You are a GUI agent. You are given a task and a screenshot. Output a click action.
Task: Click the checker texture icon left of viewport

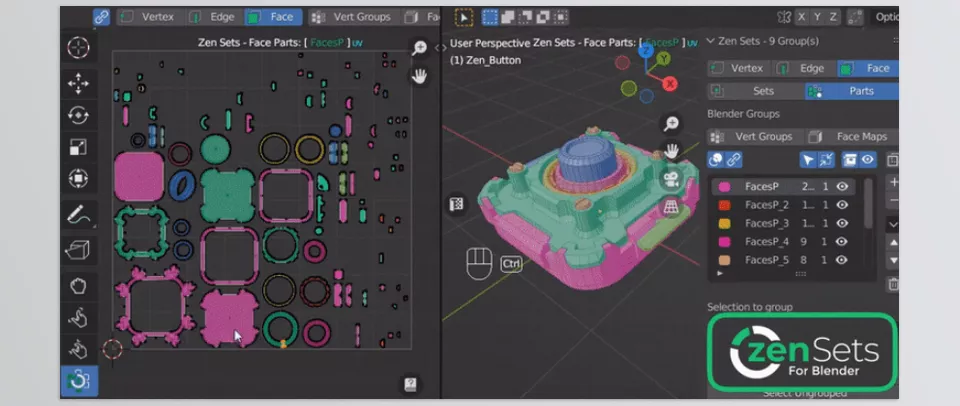[457, 204]
